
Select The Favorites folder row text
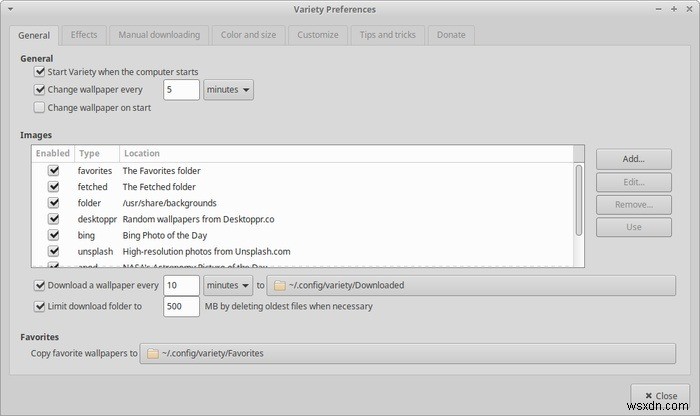click(x=162, y=171)
